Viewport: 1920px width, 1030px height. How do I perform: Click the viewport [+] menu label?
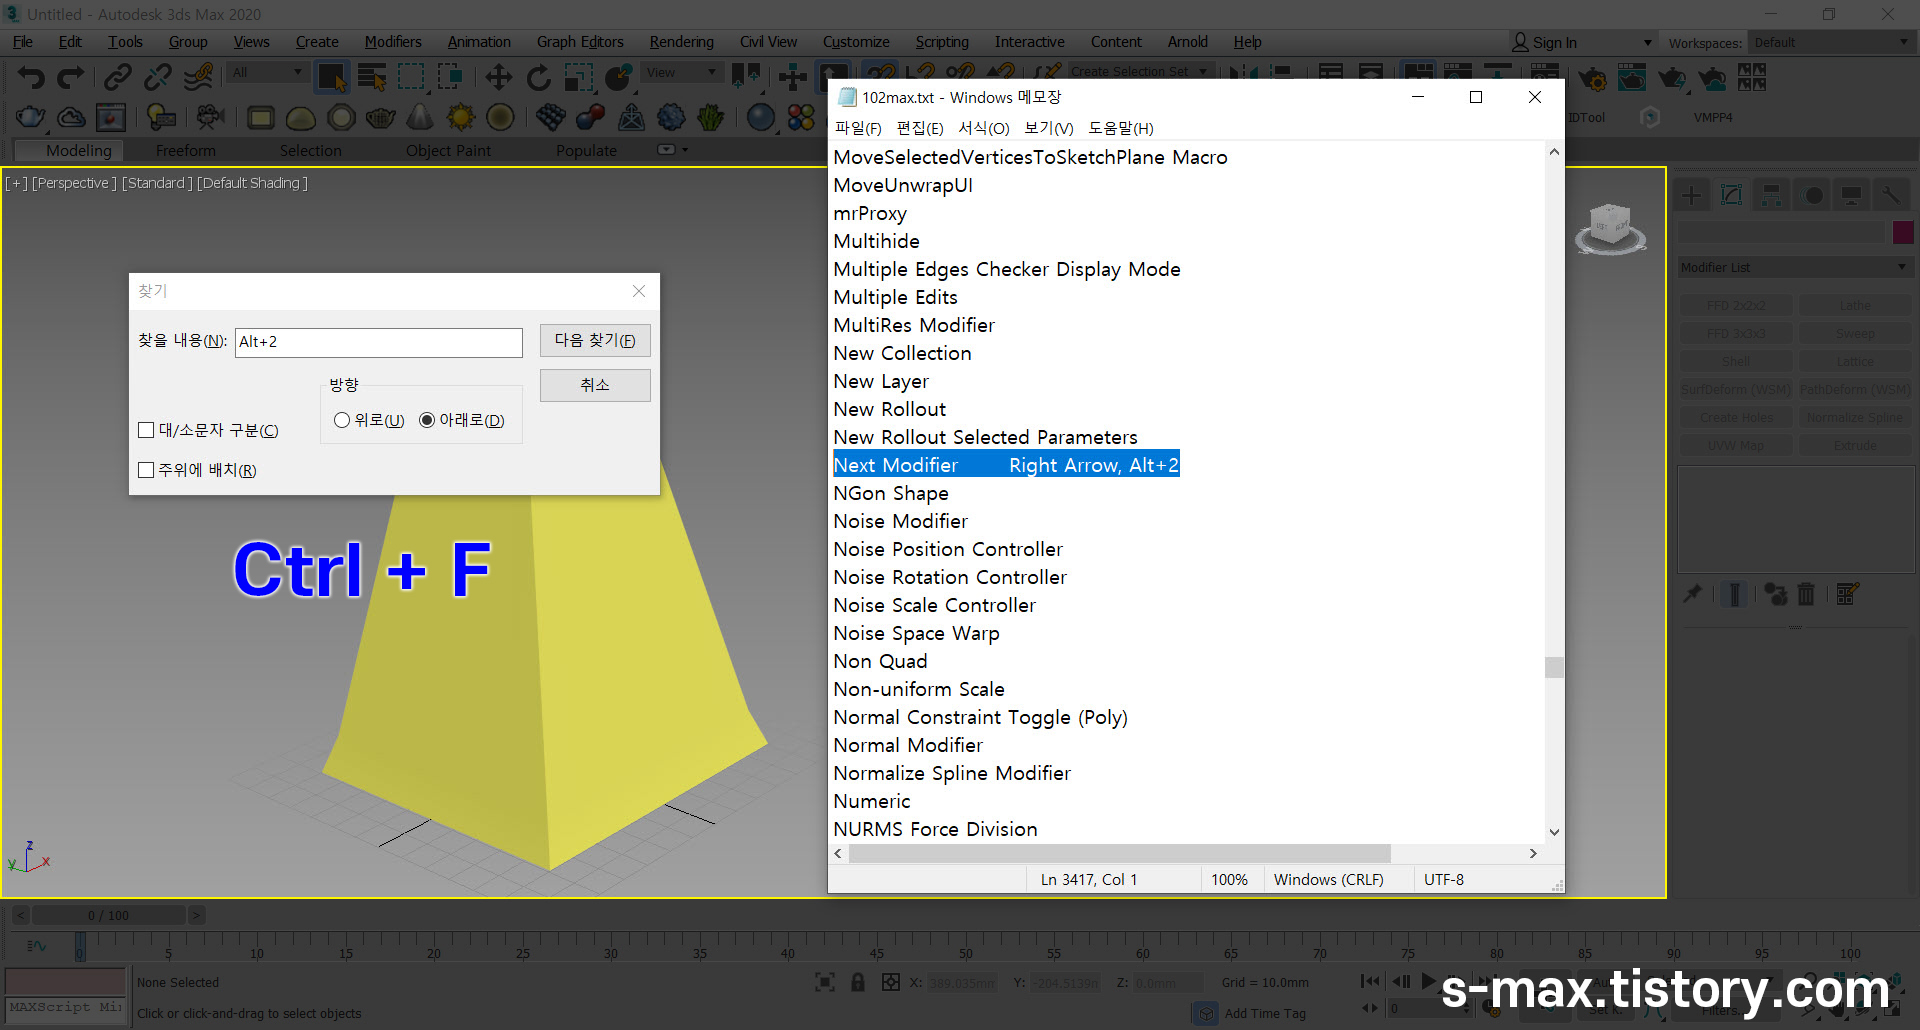[x=16, y=183]
